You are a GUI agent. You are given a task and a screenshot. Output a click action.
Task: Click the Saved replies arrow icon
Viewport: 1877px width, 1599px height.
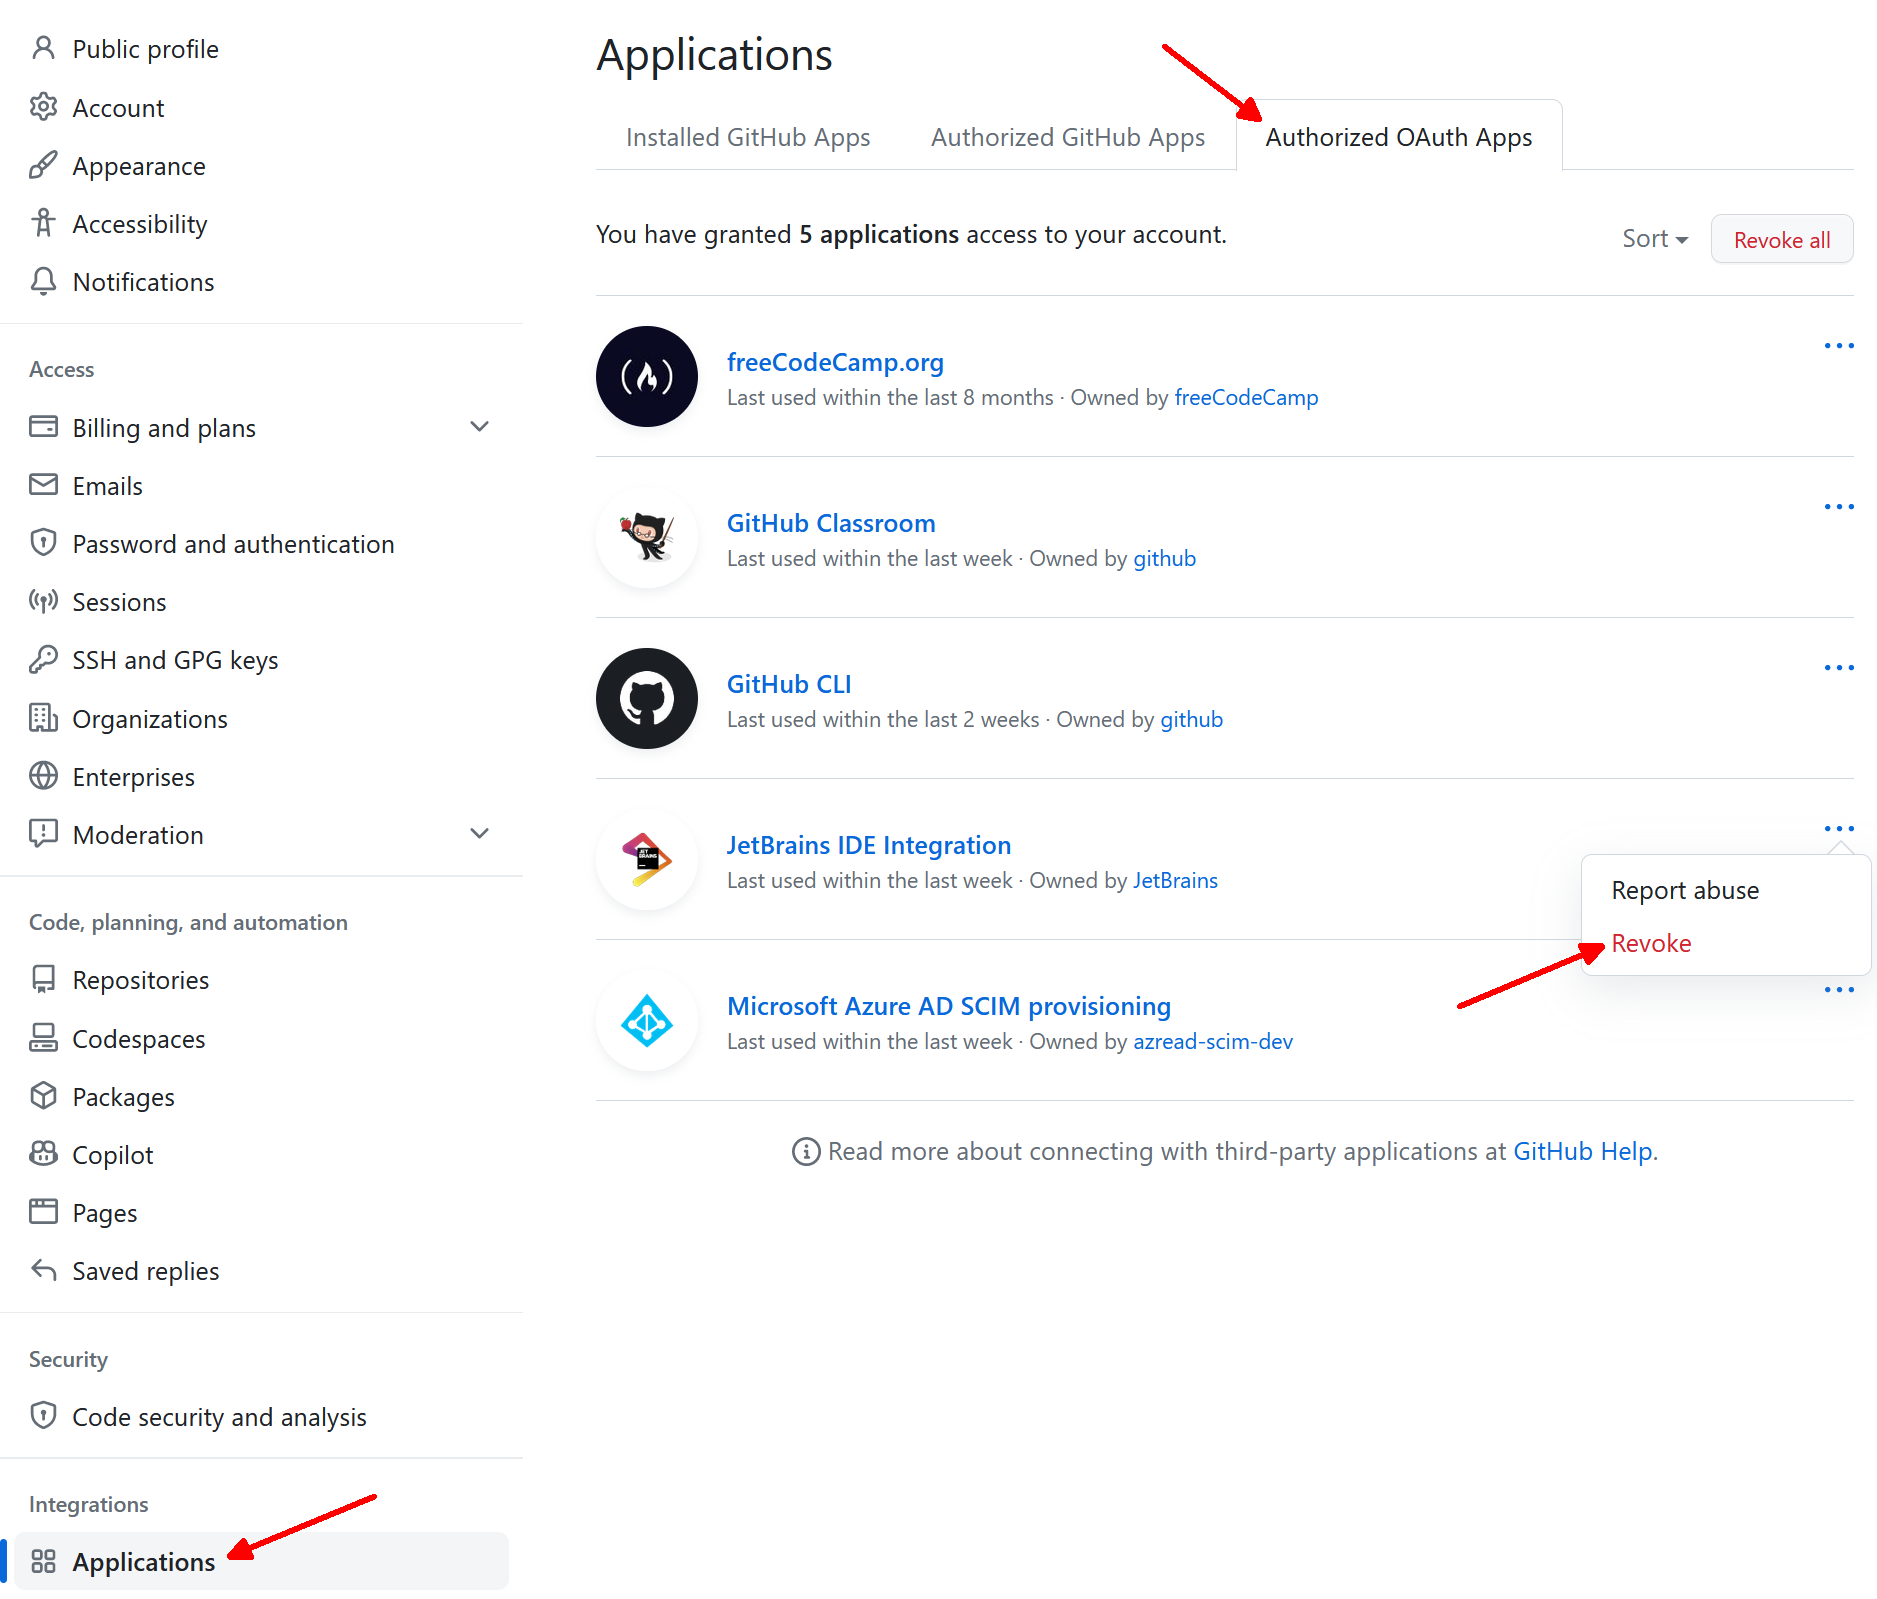coord(43,1270)
